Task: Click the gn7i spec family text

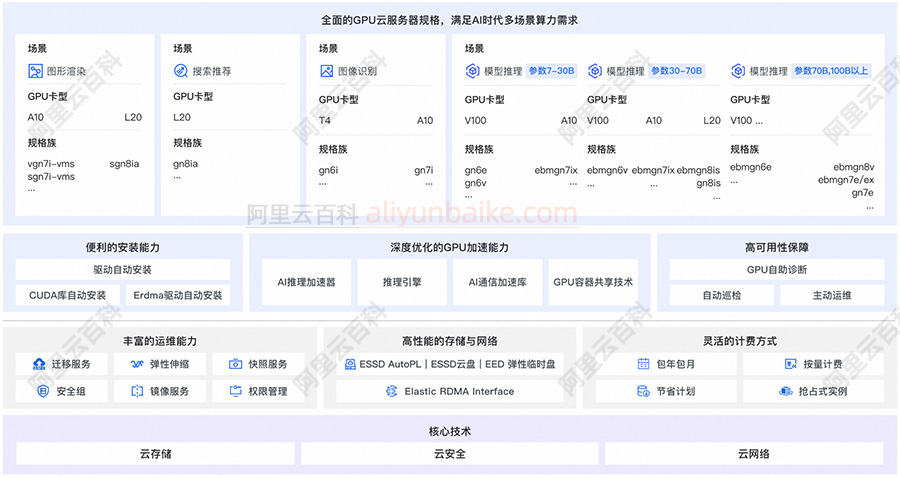Action: pyautogui.click(x=424, y=170)
